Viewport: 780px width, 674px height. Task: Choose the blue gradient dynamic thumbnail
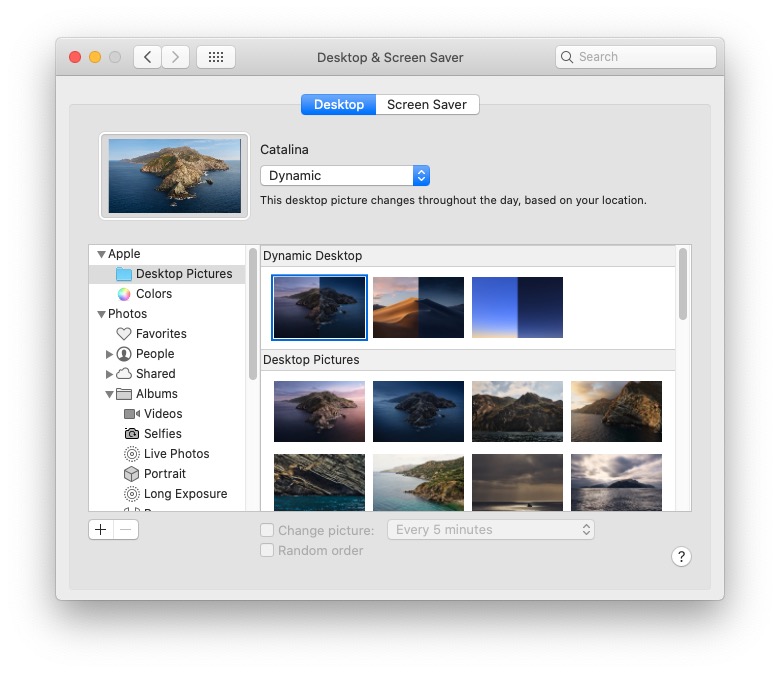(x=517, y=307)
